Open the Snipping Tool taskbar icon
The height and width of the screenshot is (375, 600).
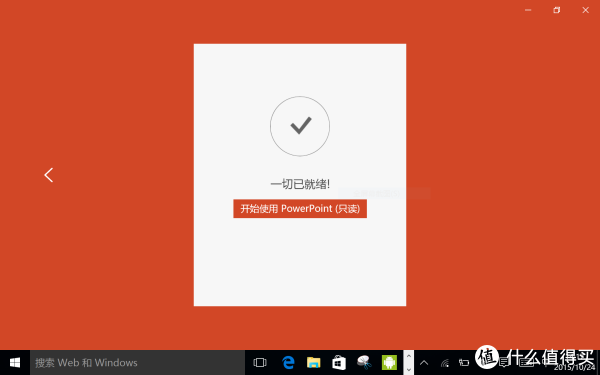pos(364,362)
